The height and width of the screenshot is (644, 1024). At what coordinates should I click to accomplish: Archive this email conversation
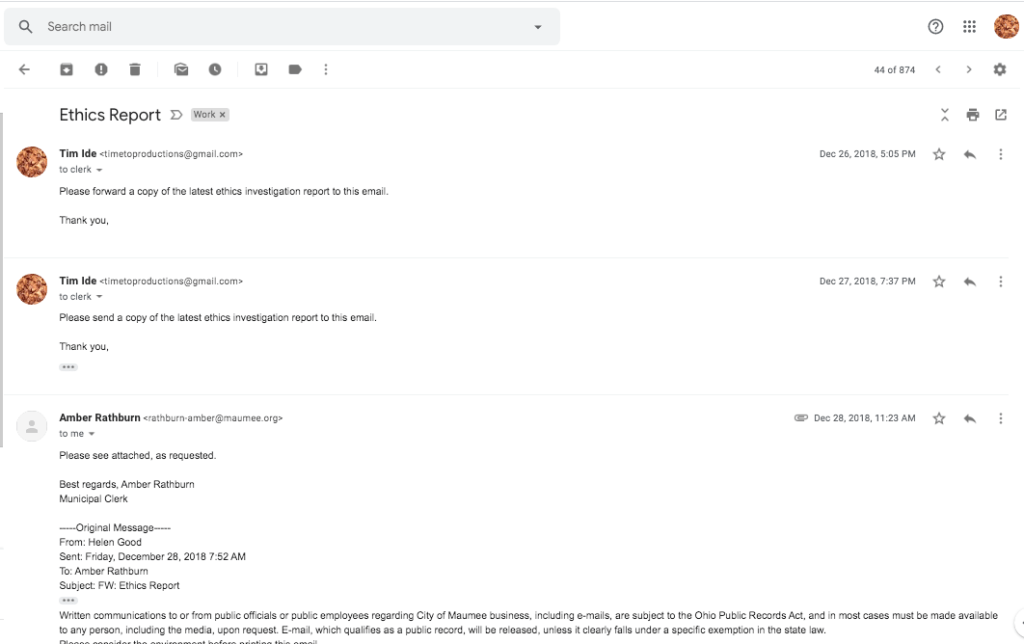(66, 69)
